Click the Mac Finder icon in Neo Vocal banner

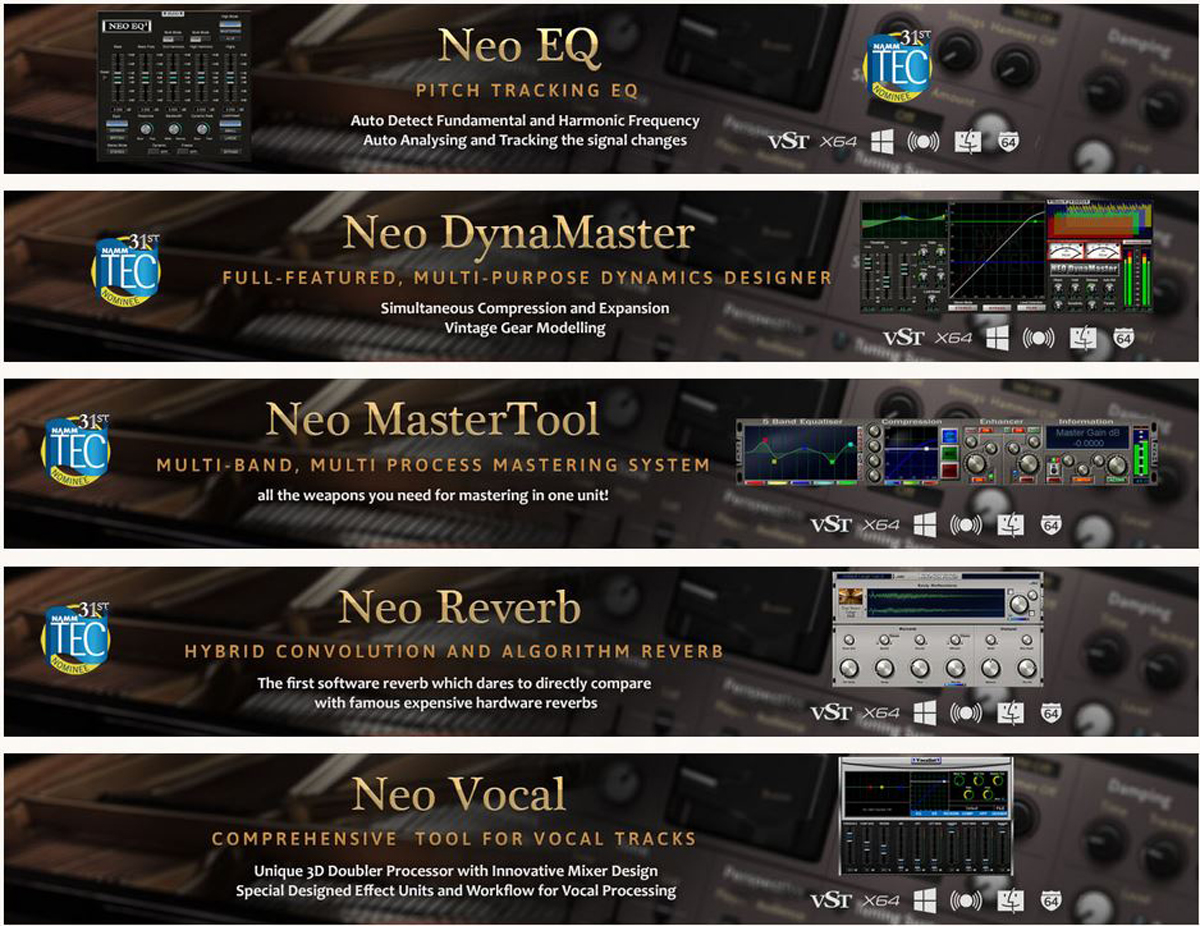coord(1012,900)
